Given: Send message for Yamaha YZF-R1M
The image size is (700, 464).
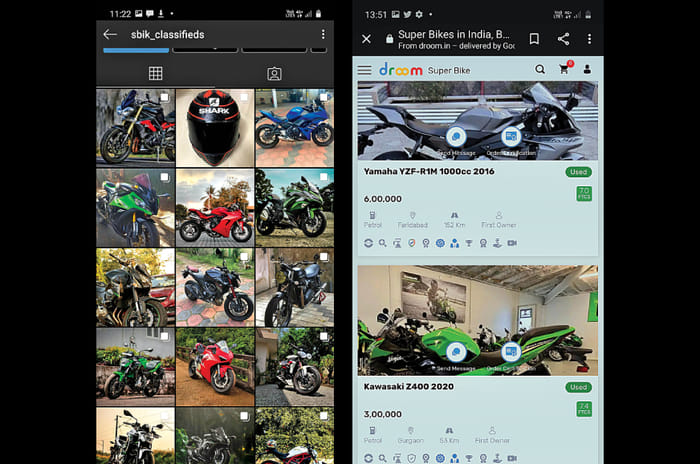Looking at the screenshot, I should tap(457, 137).
